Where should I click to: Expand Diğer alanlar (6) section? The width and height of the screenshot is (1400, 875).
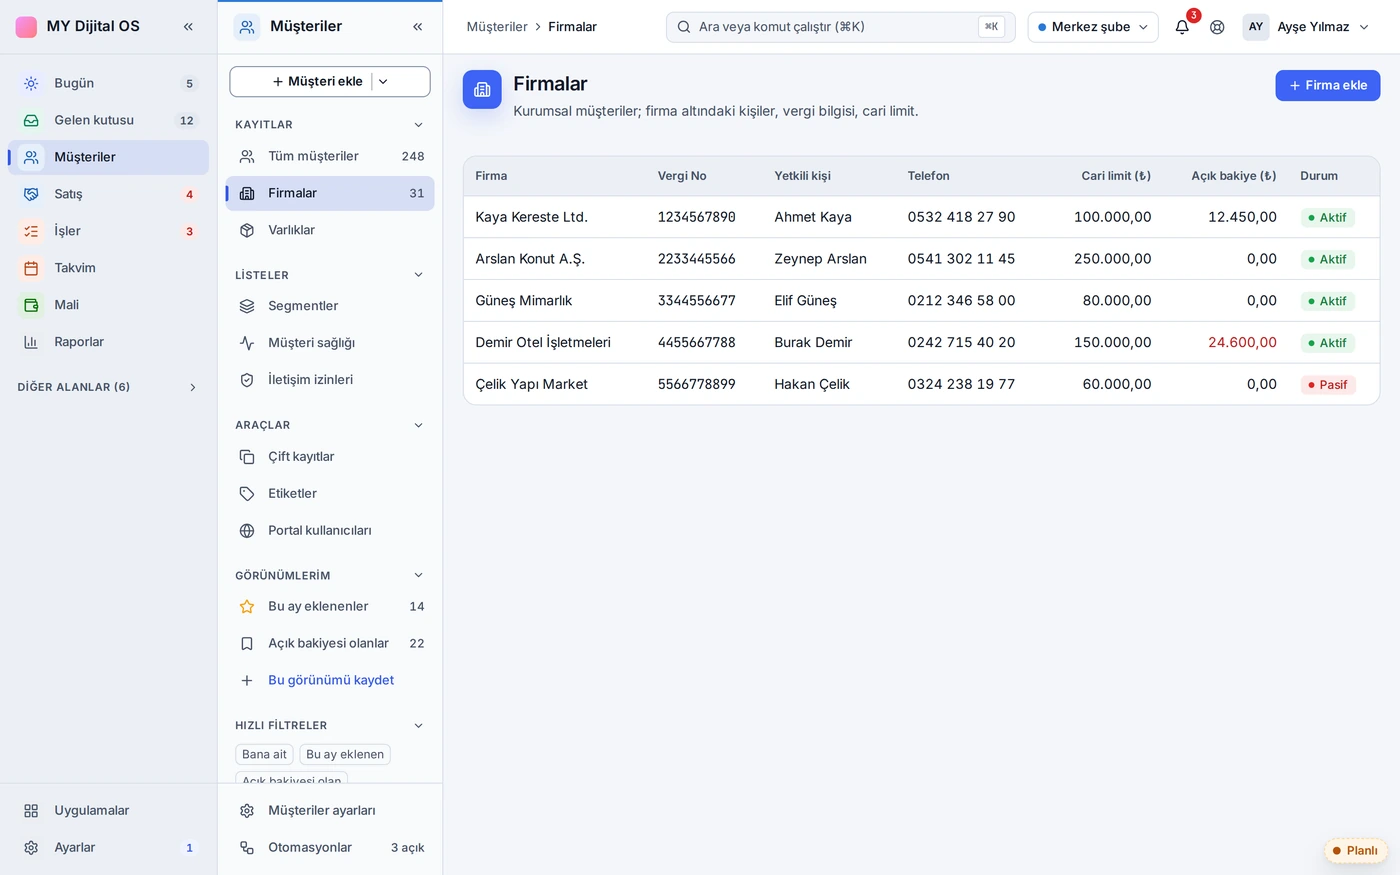click(108, 387)
